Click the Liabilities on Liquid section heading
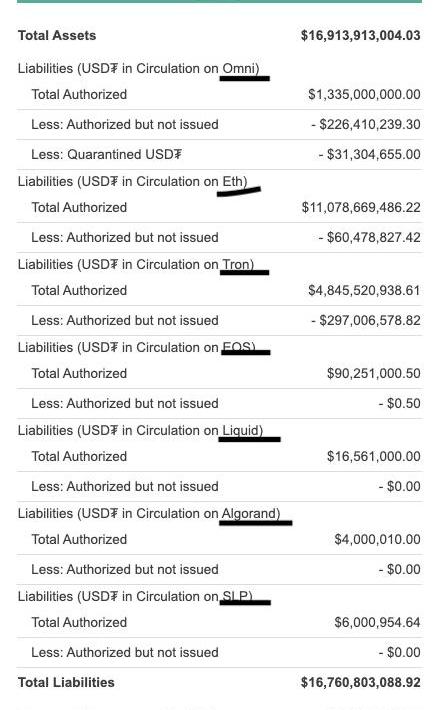The height and width of the screenshot is (710, 442). pos(140,431)
